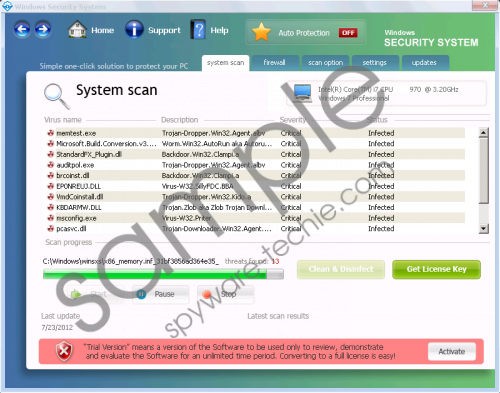Click threat icon beside brcoinst.dll

coord(50,175)
